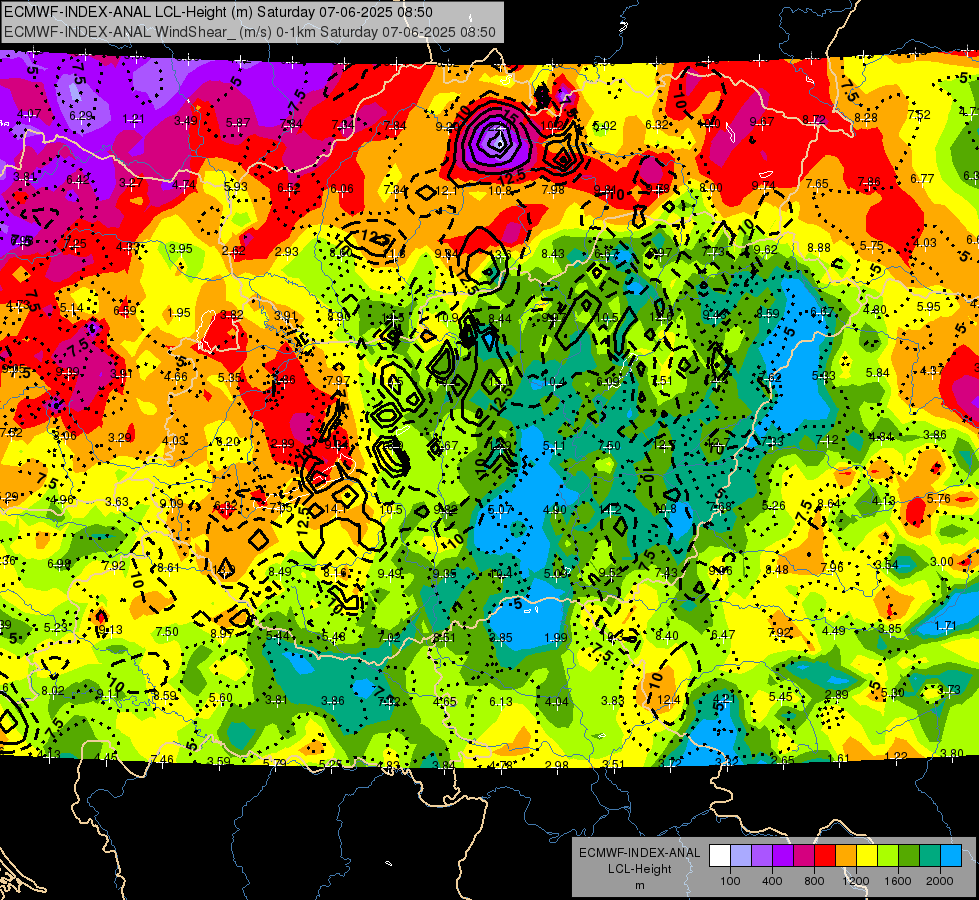Click the orange legend color swatch
The width and height of the screenshot is (979, 900).
coord(846,856)
